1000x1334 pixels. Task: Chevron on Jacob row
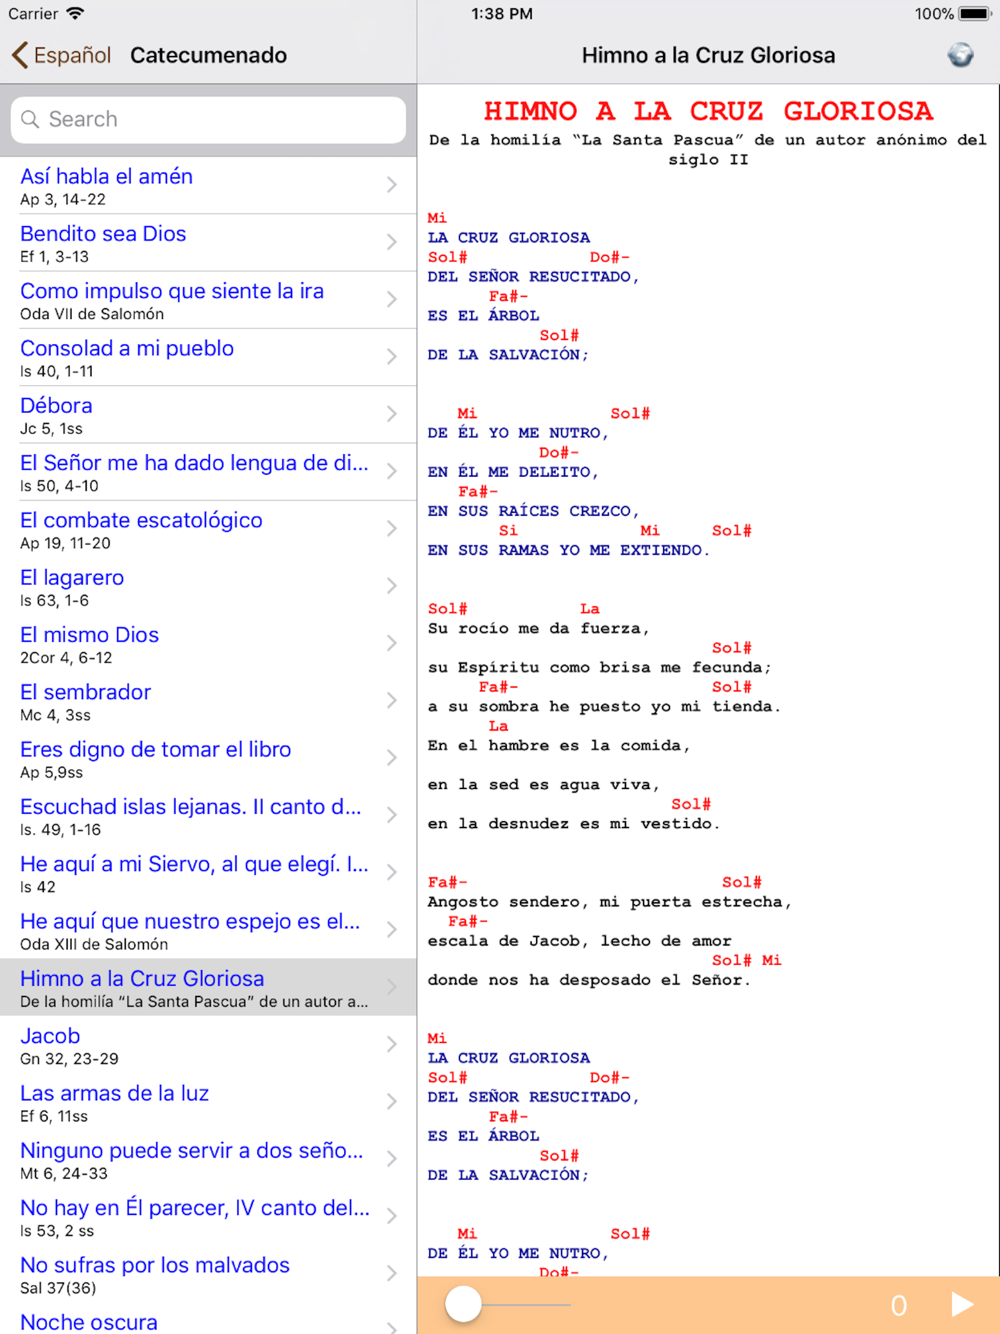(392, 1045)
